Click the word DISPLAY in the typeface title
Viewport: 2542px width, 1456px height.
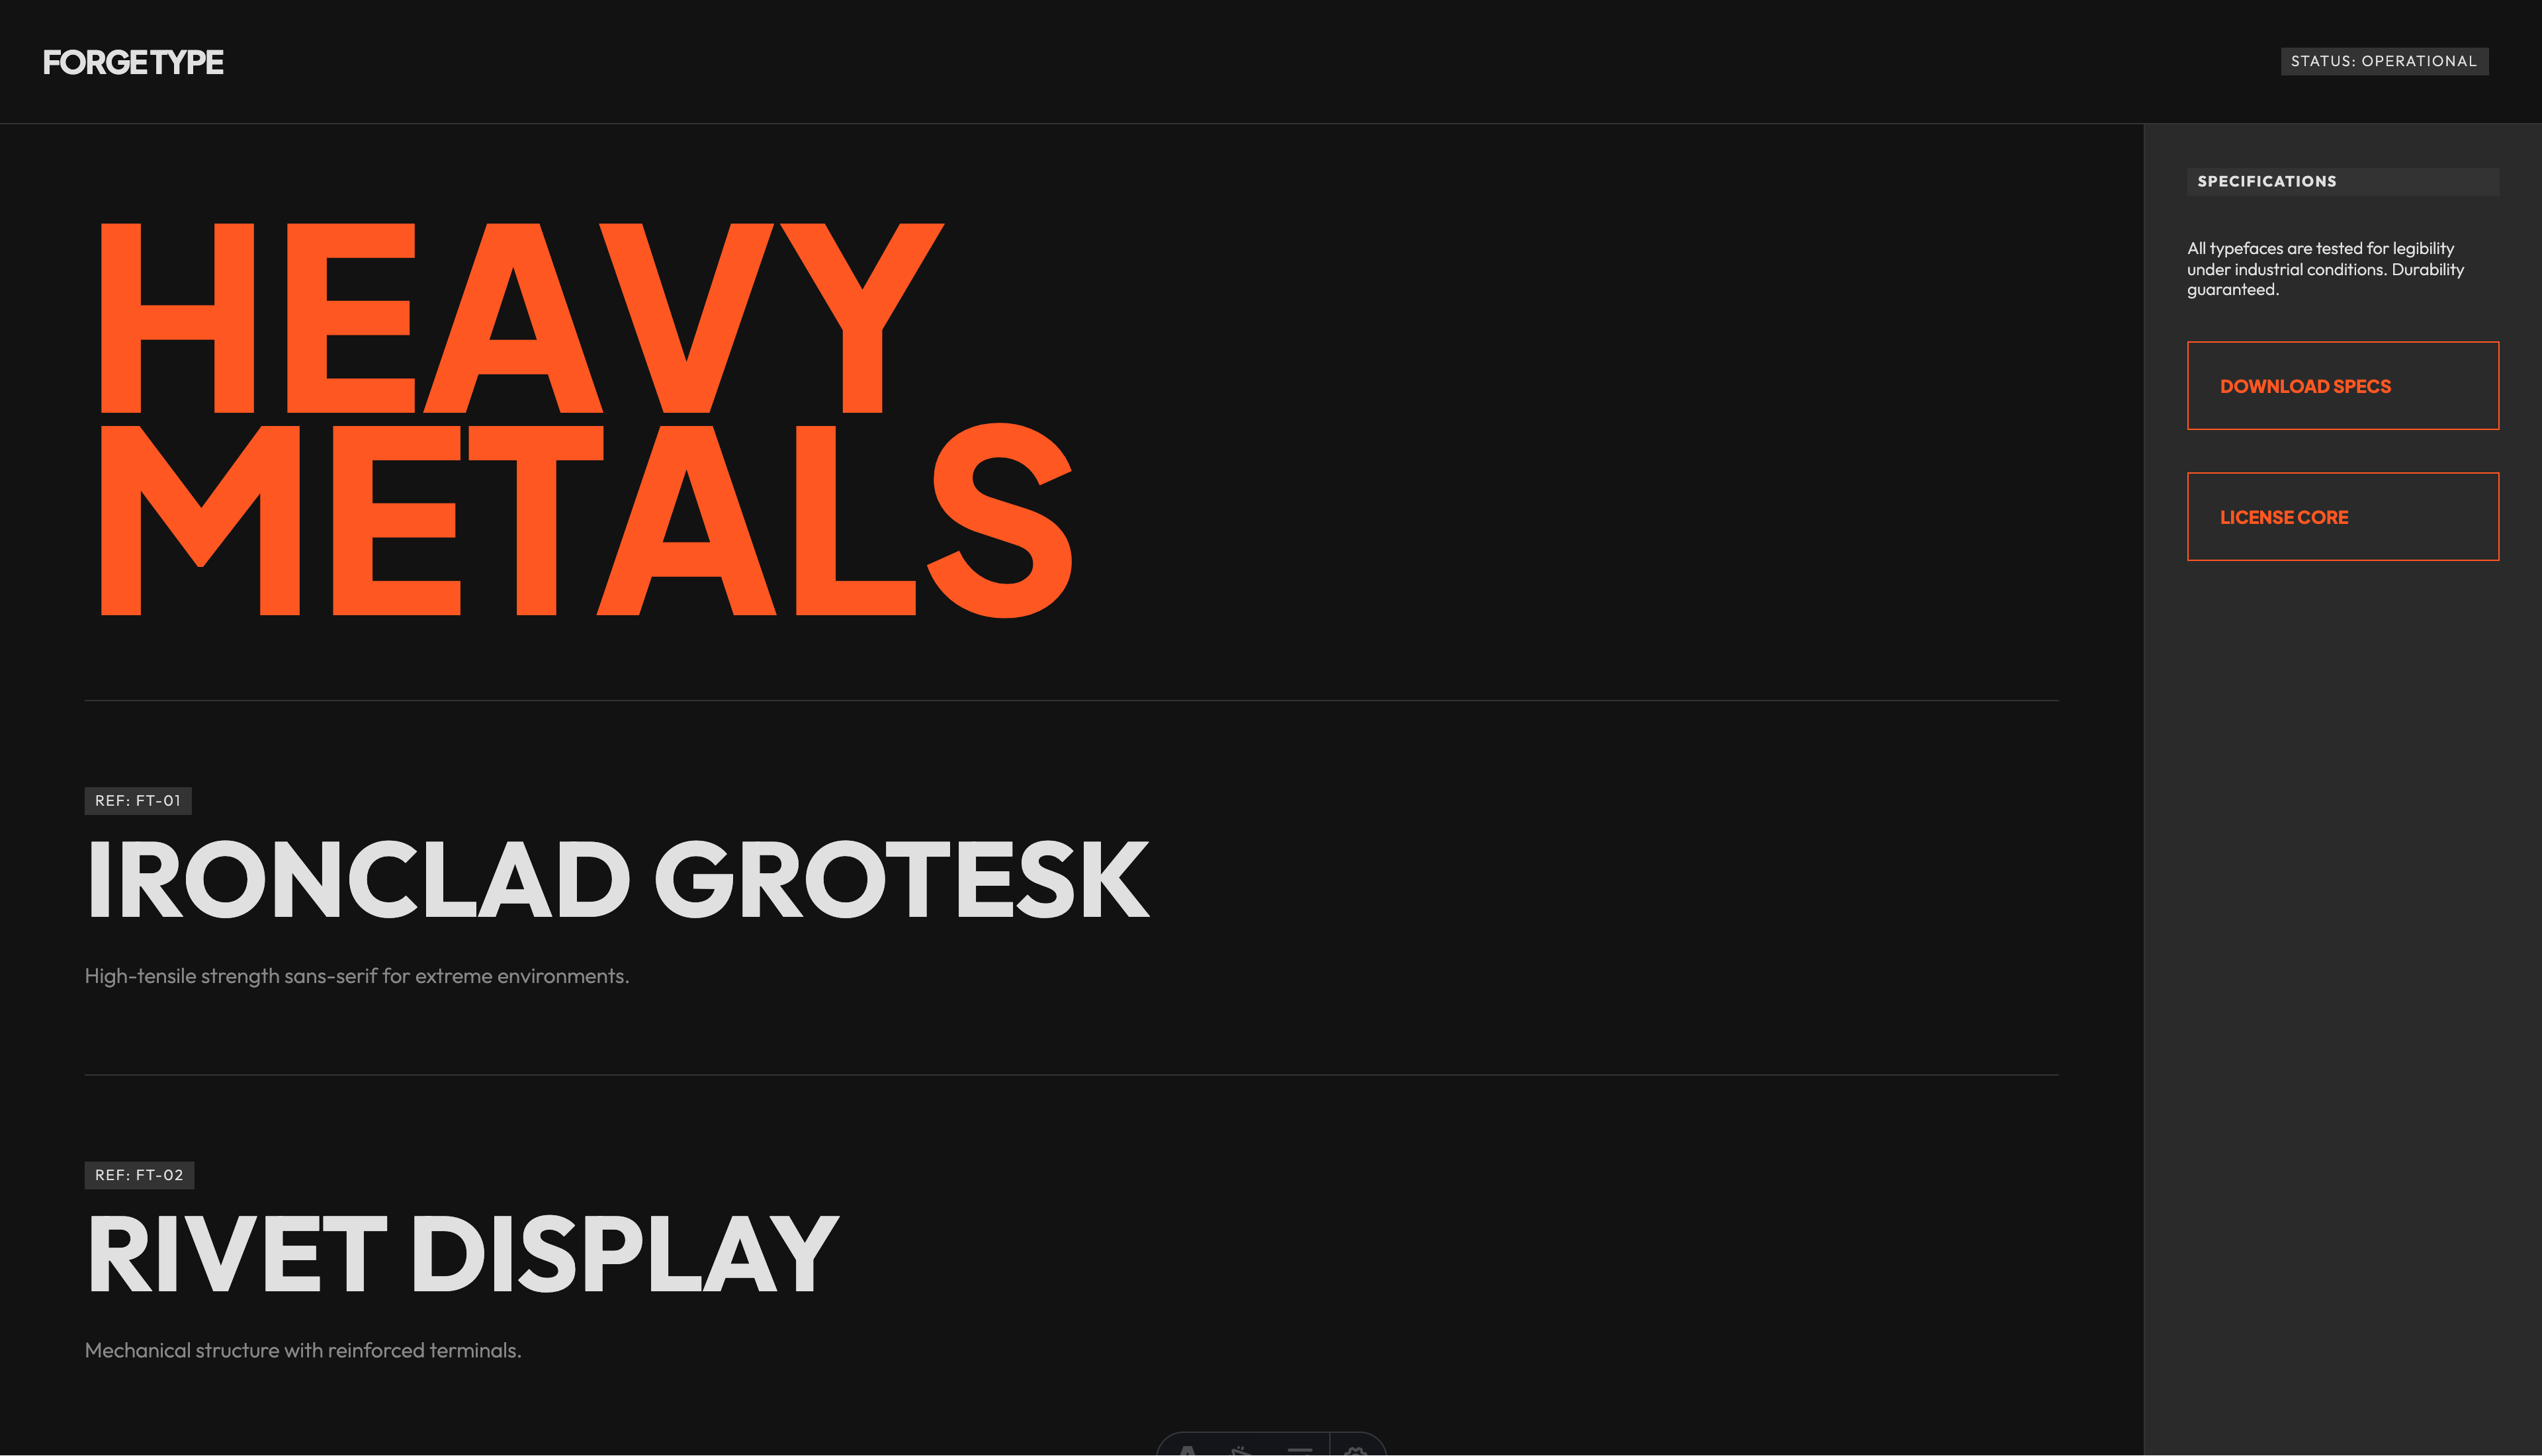click(625, 1254)
